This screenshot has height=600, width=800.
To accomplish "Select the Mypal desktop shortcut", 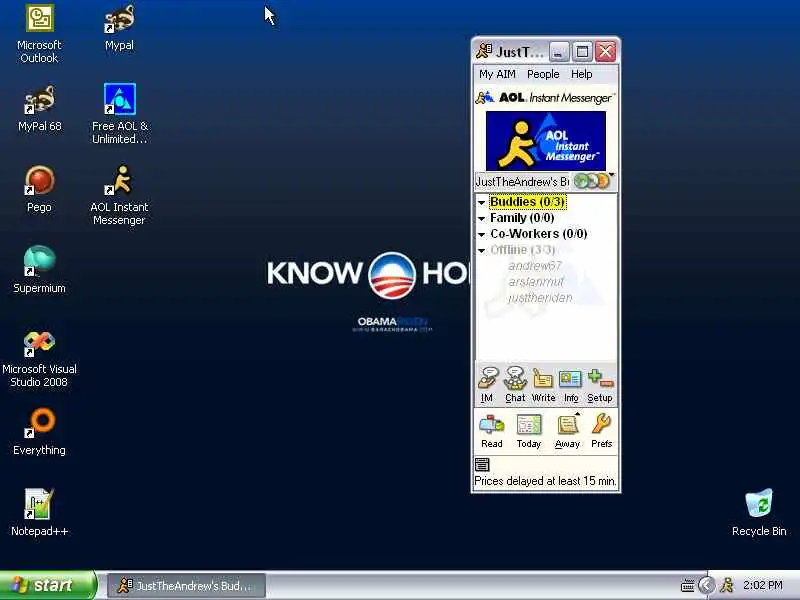I will click(119, 28).
